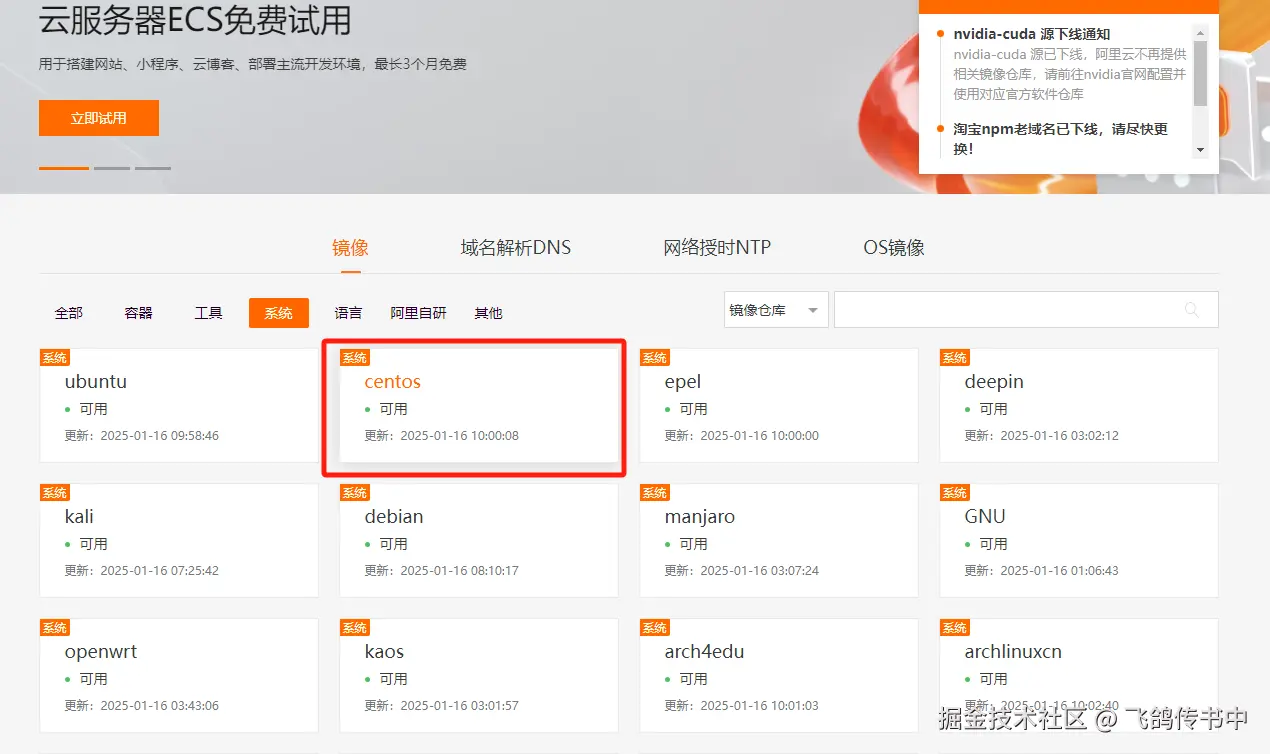
Task: Click 系统 tag on GNU card
Action: coord(955,493)
